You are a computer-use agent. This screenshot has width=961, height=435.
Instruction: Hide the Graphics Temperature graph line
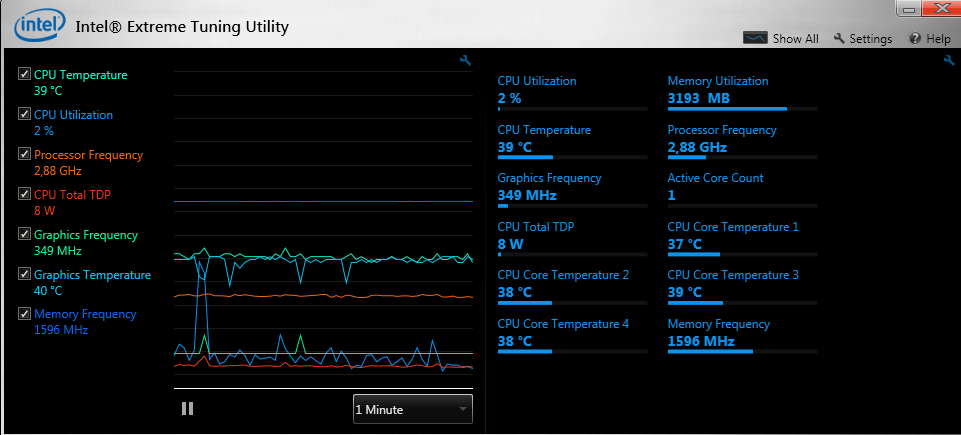(x=24, y=274)
